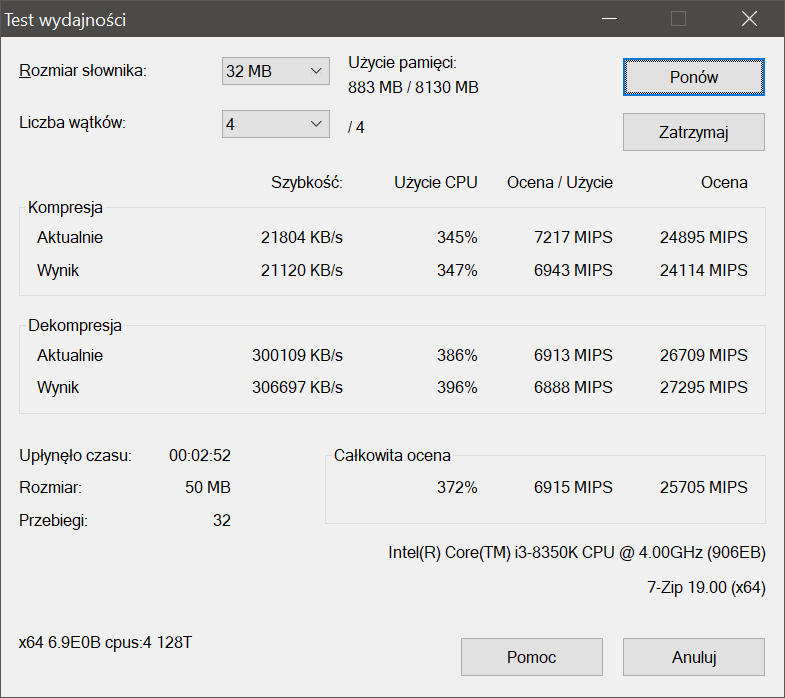
Task: Click the Pomoc button
Action: (x=532, y=657)
